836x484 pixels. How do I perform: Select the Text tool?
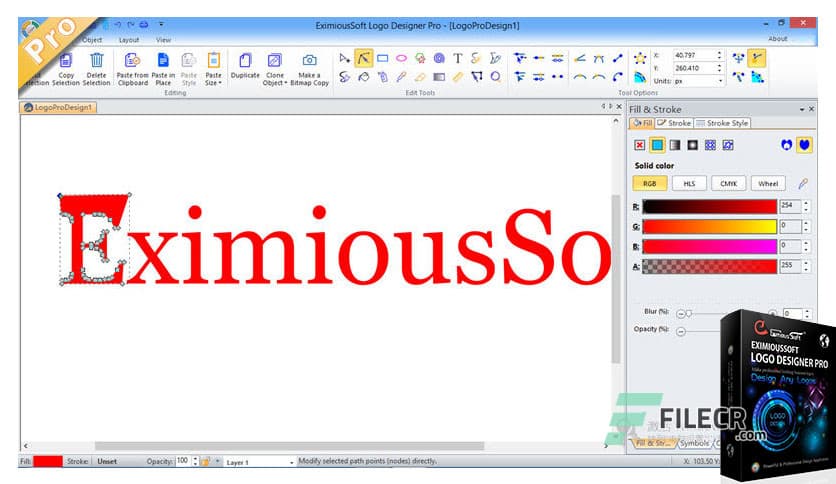tap(457, 58)
